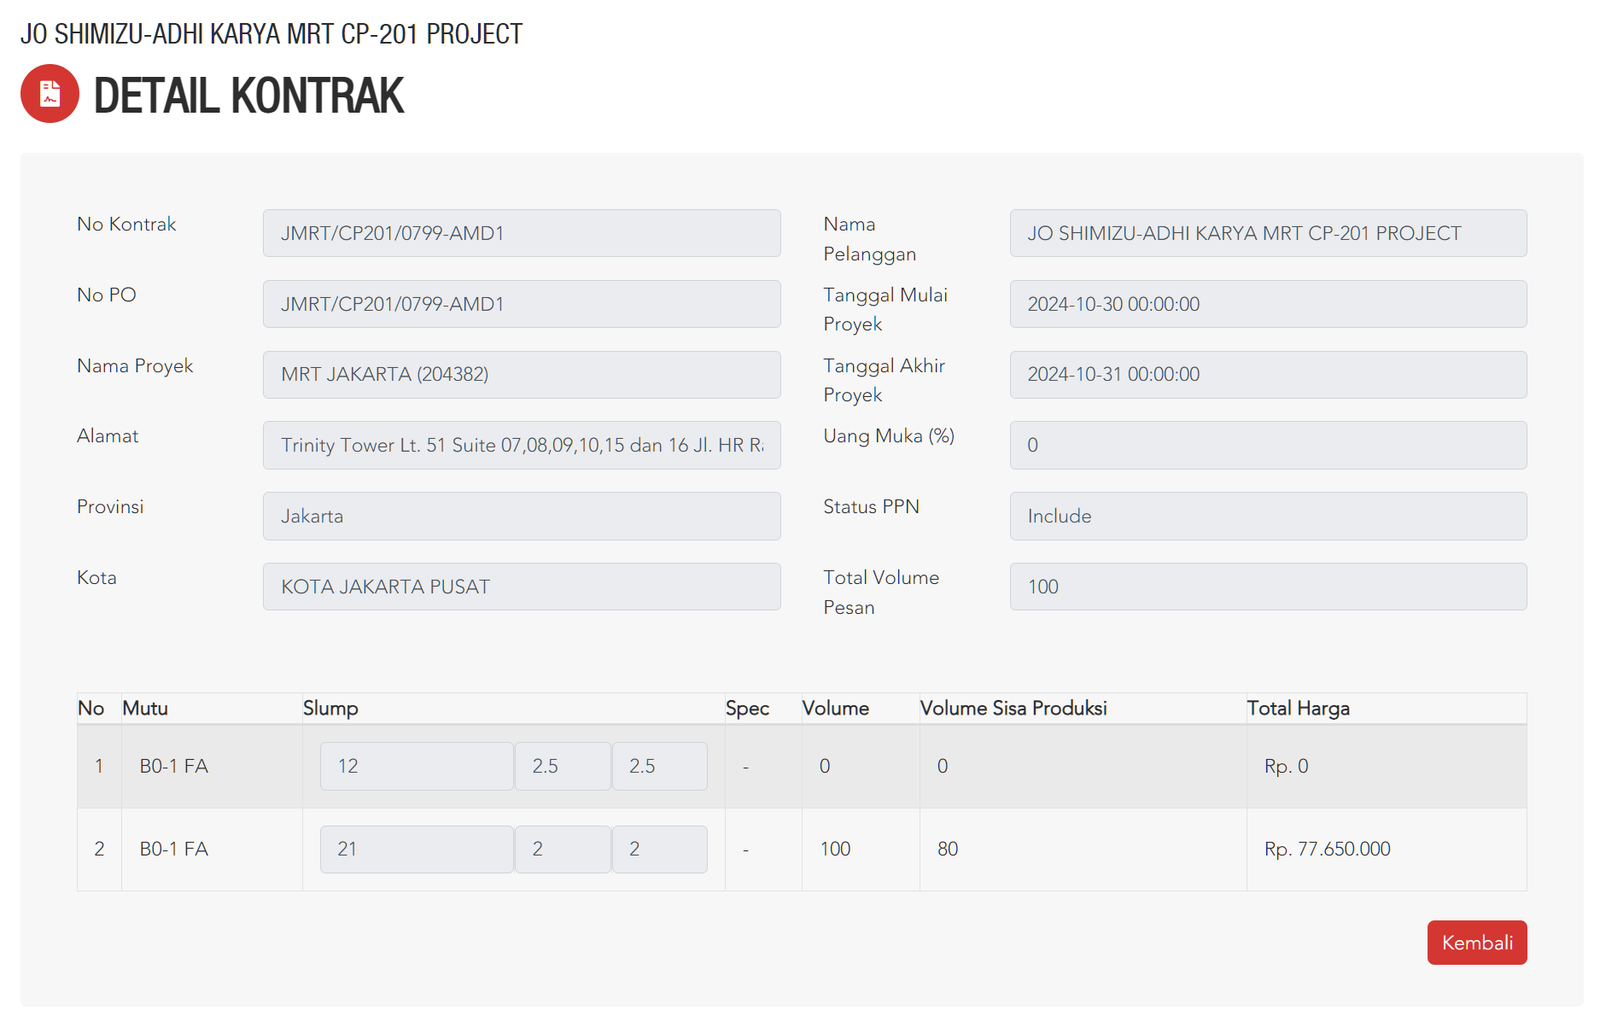1600x1022 pixels.
Task: Click the Nama Pelanggan field
Action: click(1267, 233)
